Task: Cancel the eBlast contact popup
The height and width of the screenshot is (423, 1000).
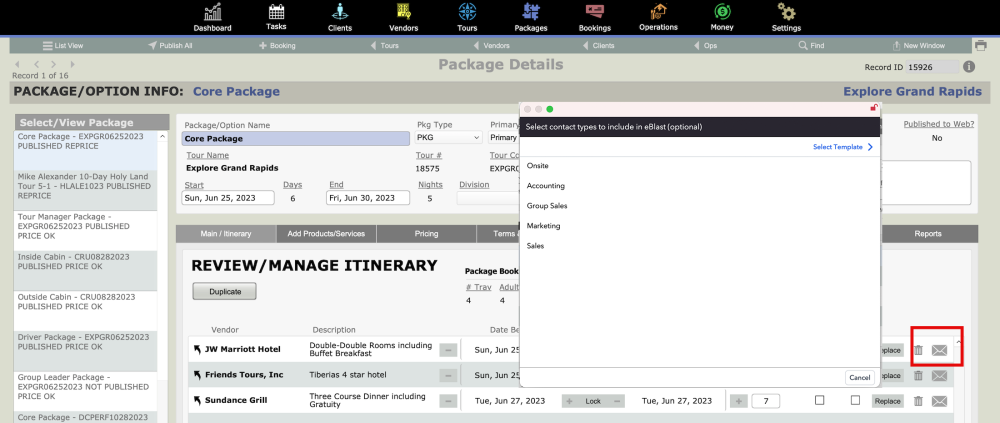Action: point(859,377)
